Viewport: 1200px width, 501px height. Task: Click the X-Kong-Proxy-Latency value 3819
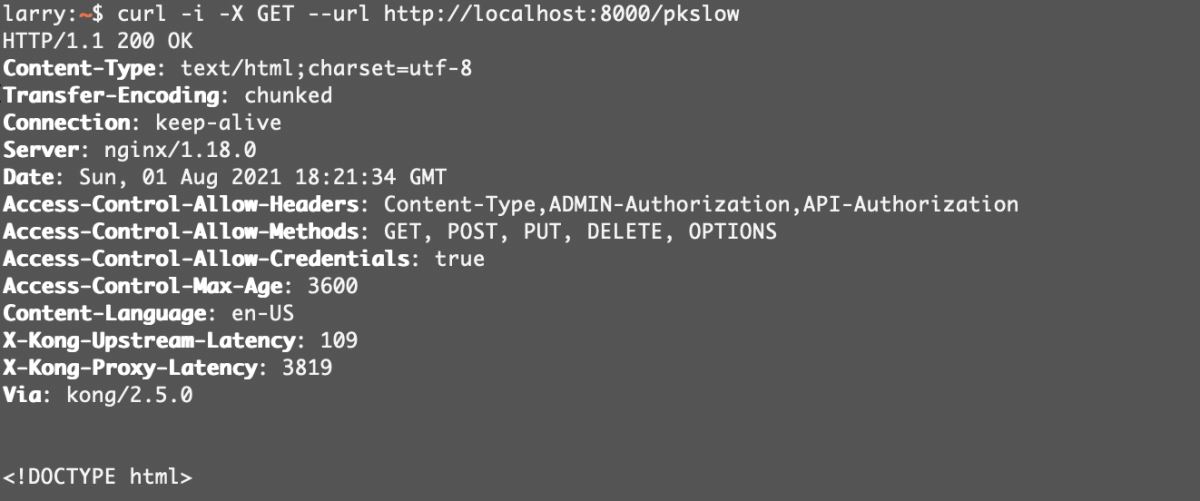[x=307, y=367]
